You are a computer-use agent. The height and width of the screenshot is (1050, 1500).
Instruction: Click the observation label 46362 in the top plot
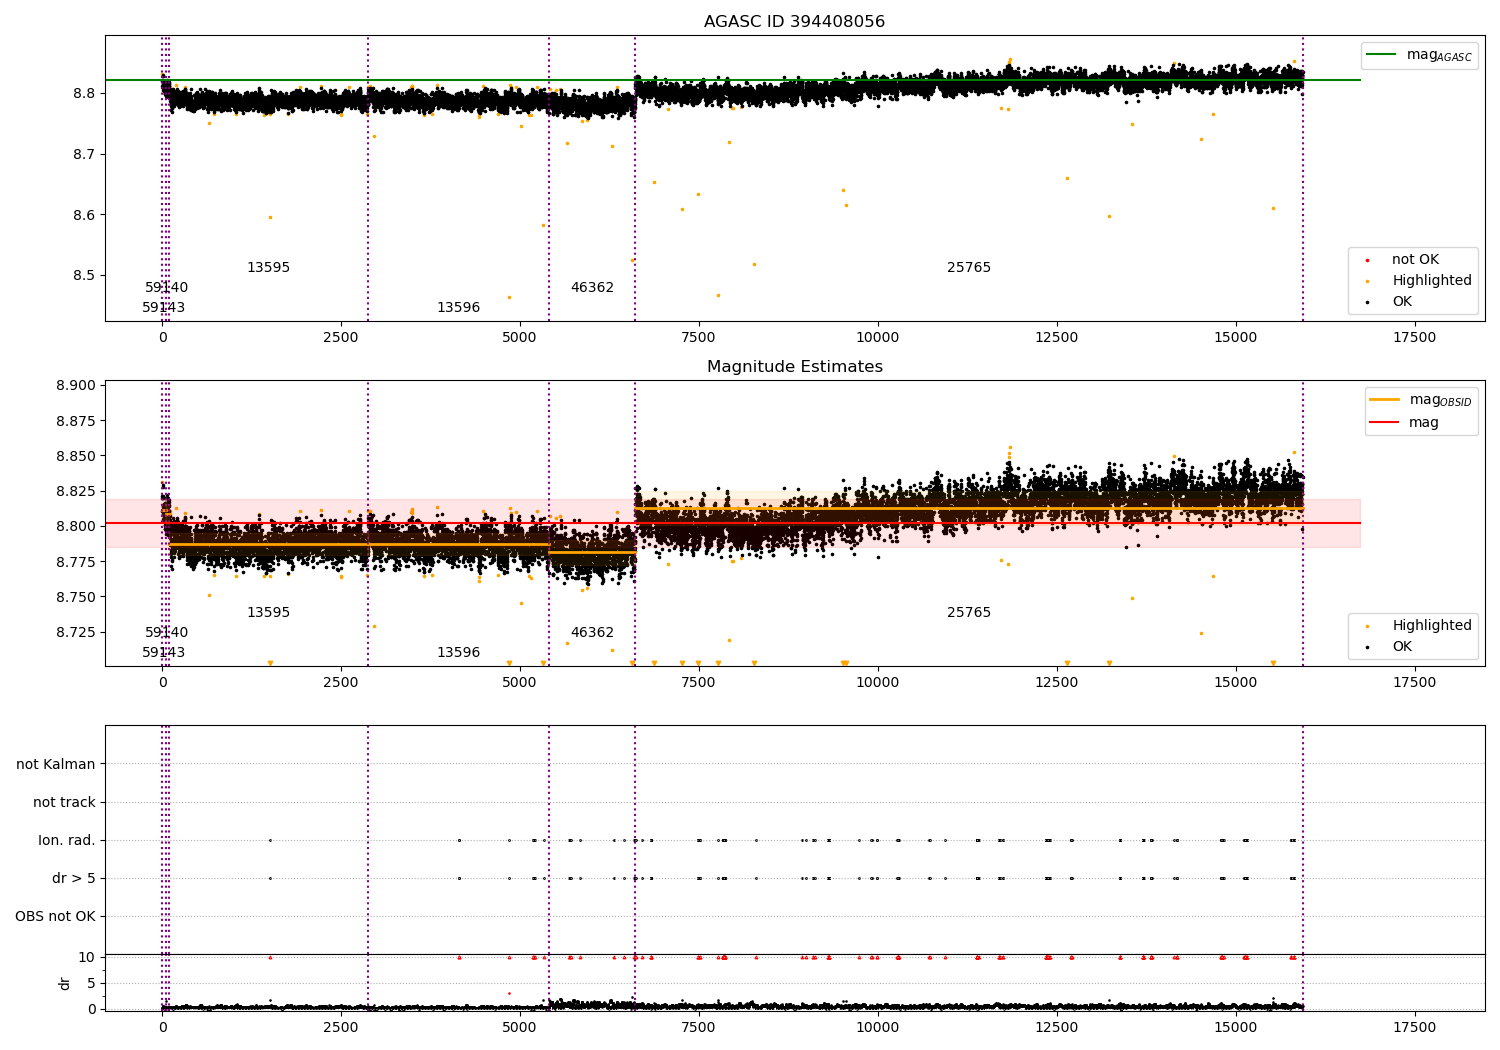coord(592,288)
